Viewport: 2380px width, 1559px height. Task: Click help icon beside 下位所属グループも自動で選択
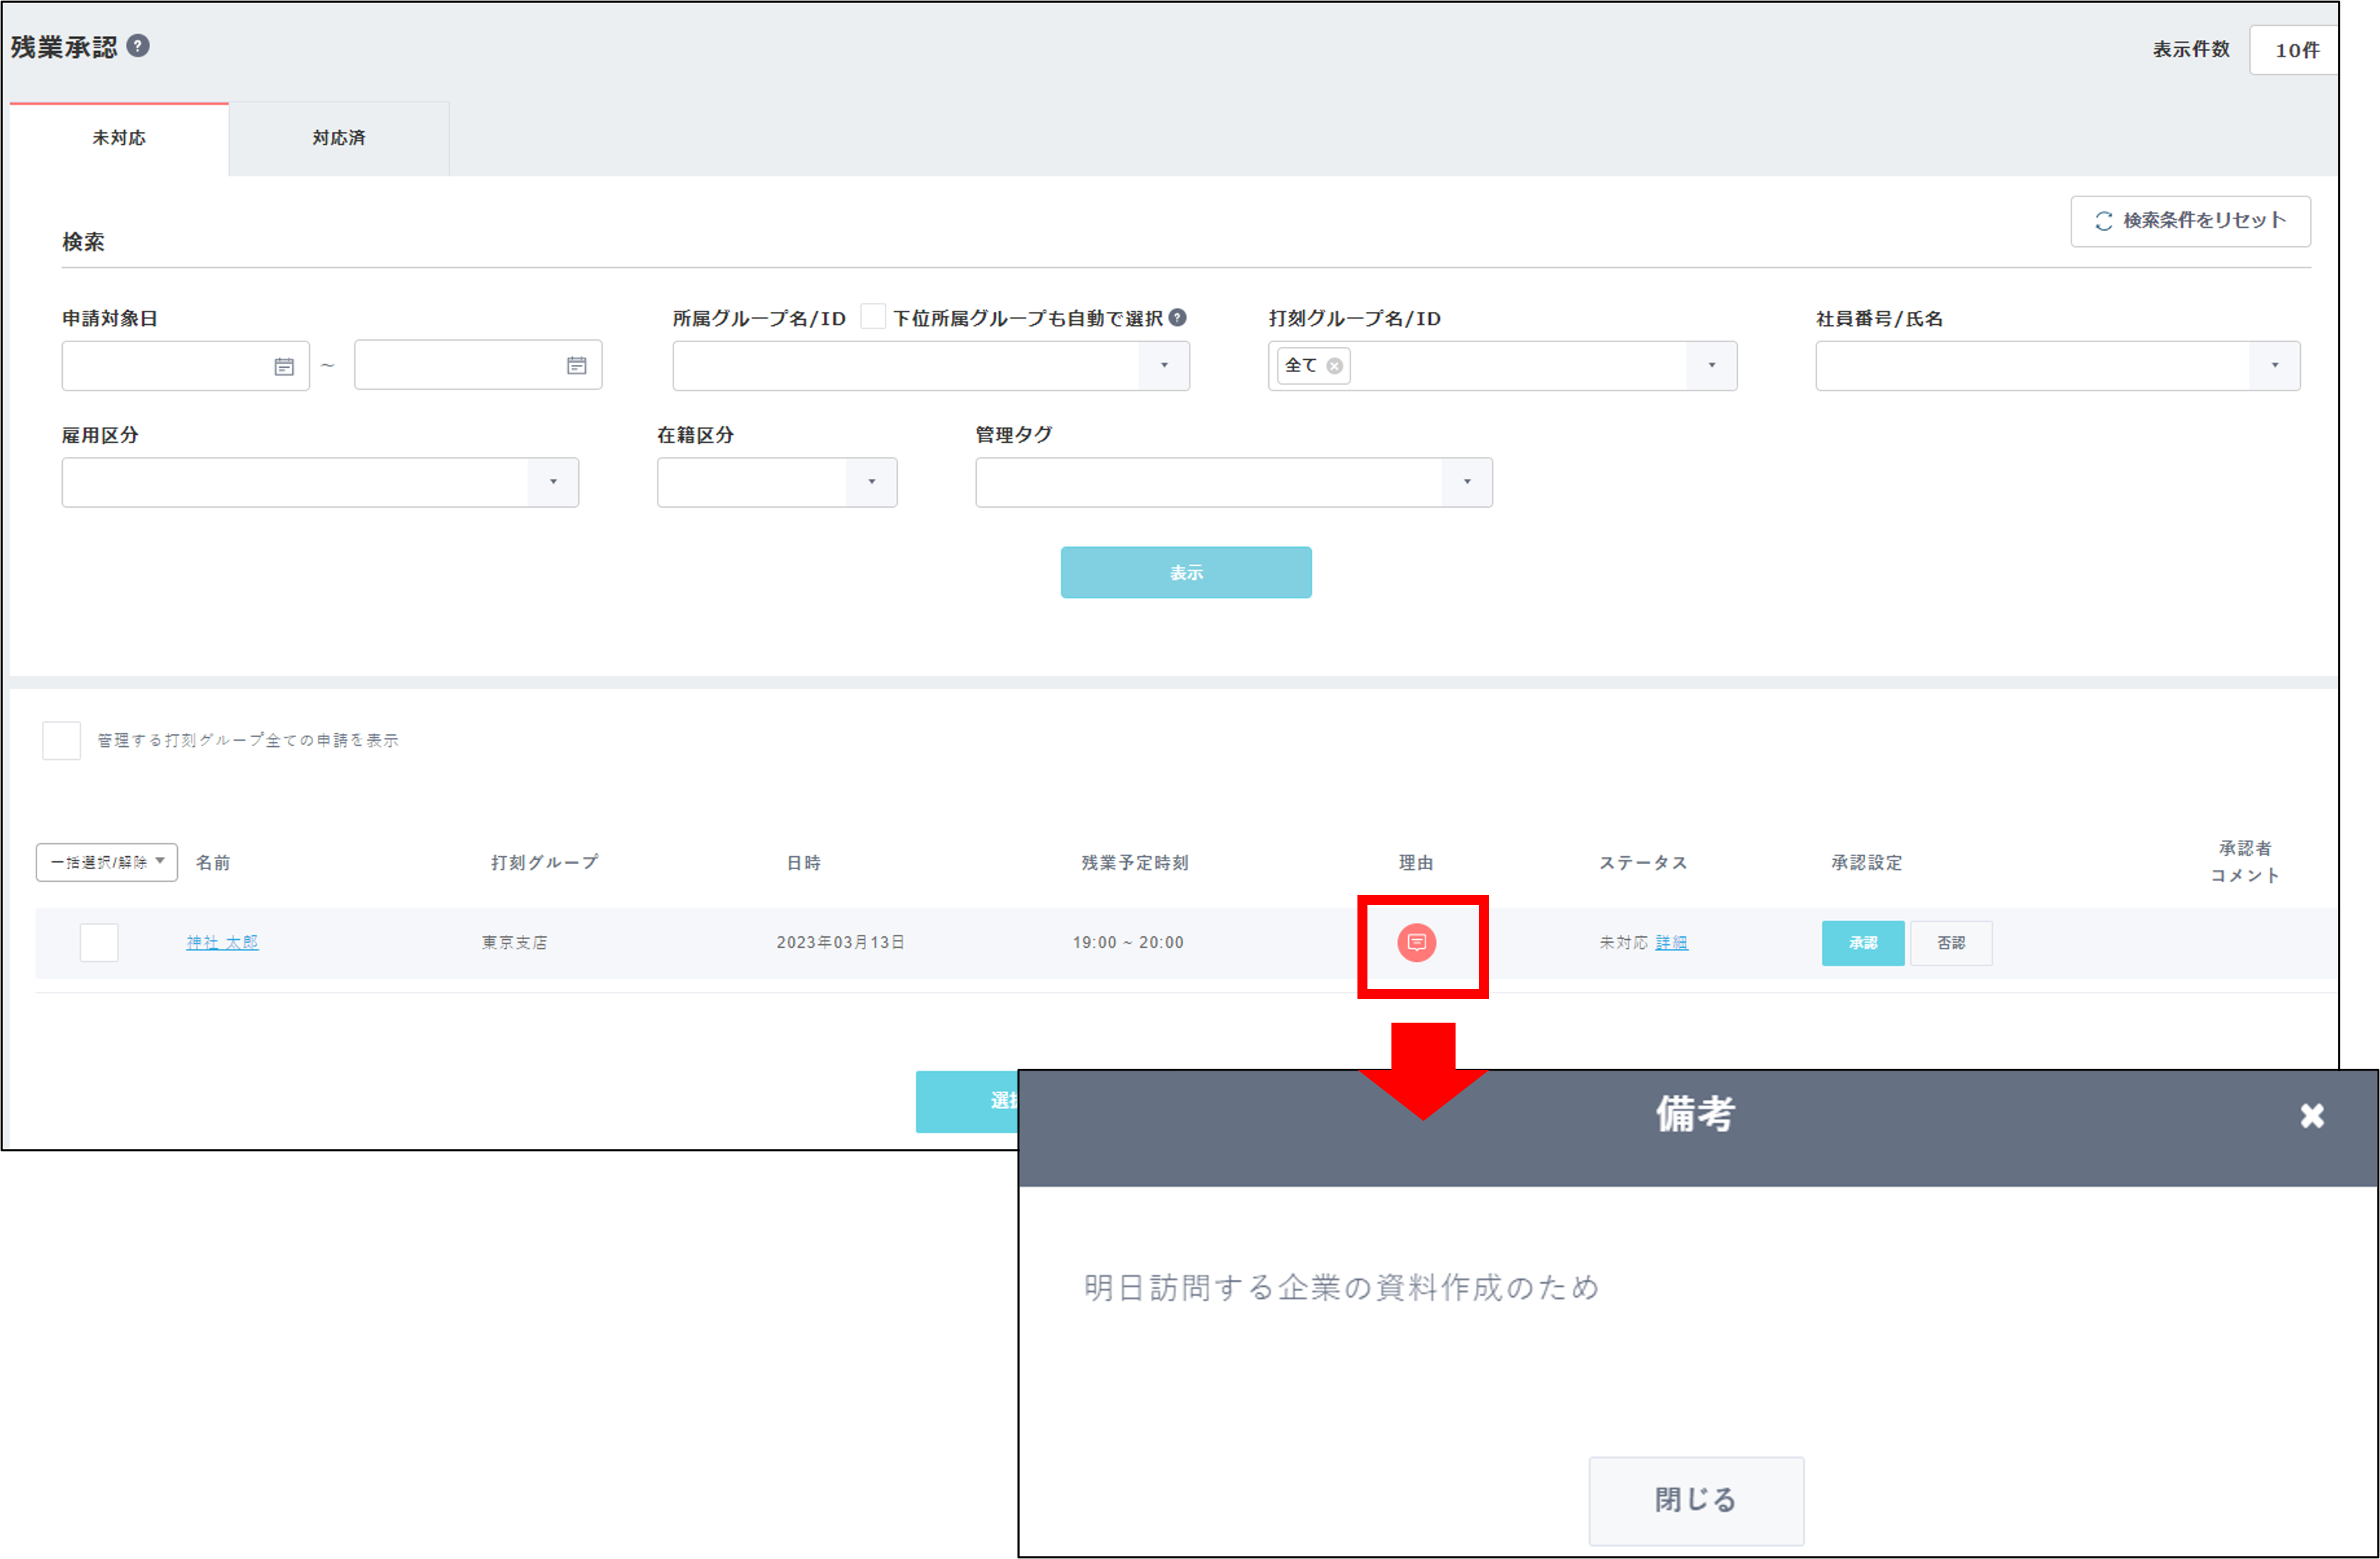click(1178, 318)
